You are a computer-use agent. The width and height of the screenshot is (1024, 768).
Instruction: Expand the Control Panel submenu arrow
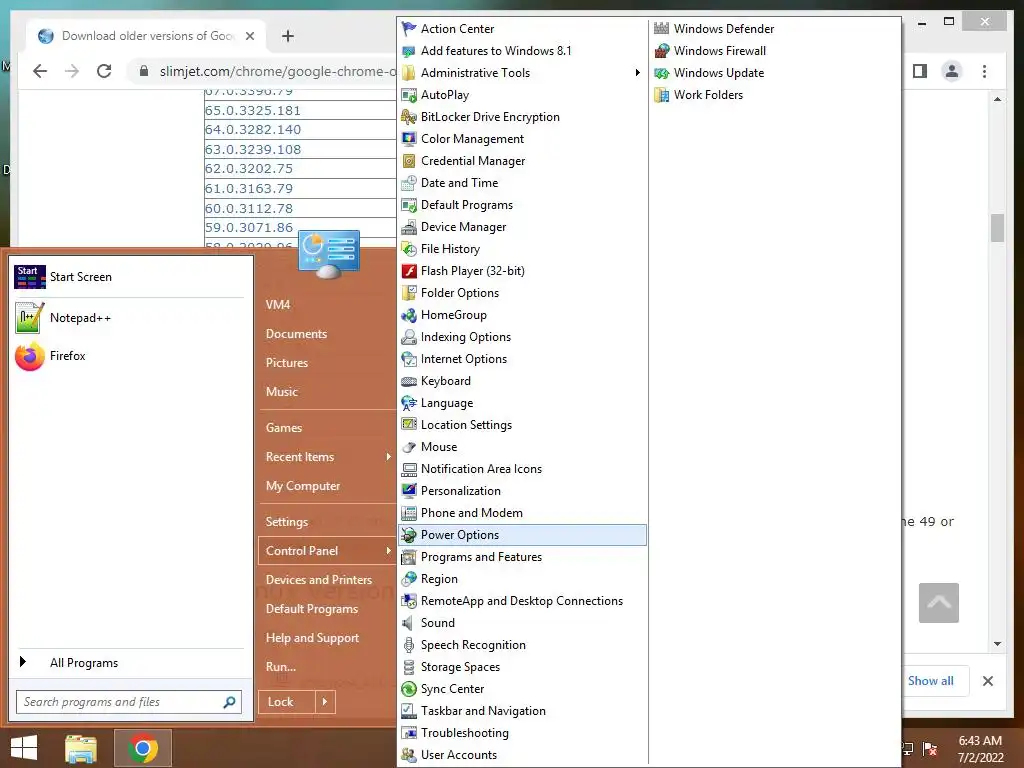pyautogui.click(x=389, y=551)
